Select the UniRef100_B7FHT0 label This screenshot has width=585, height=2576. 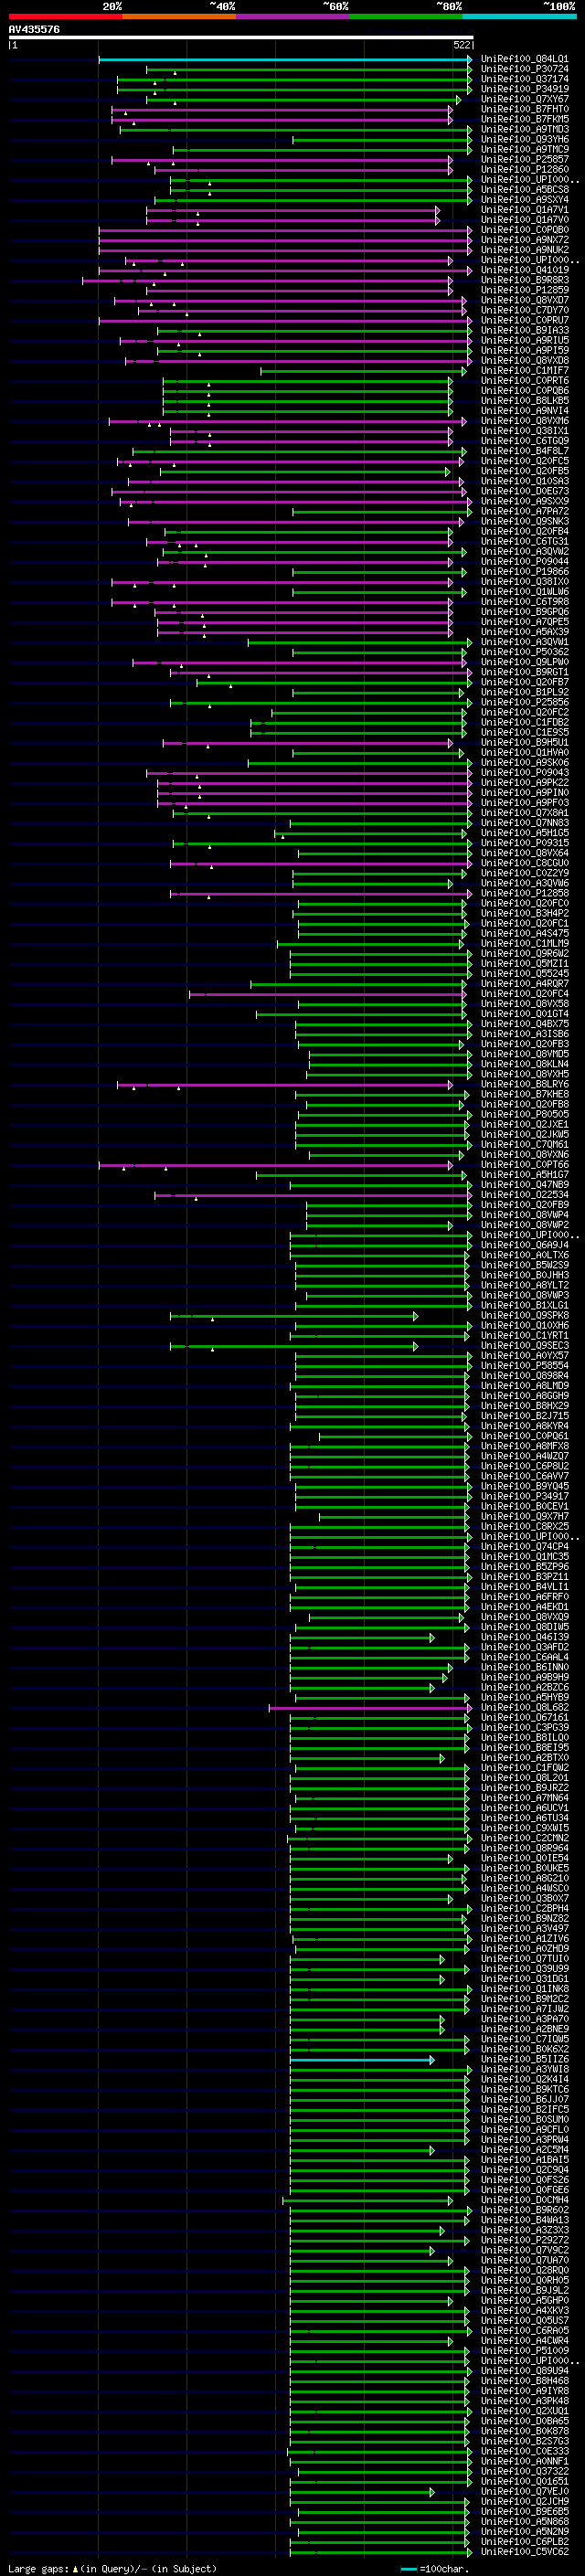[525, 109]
